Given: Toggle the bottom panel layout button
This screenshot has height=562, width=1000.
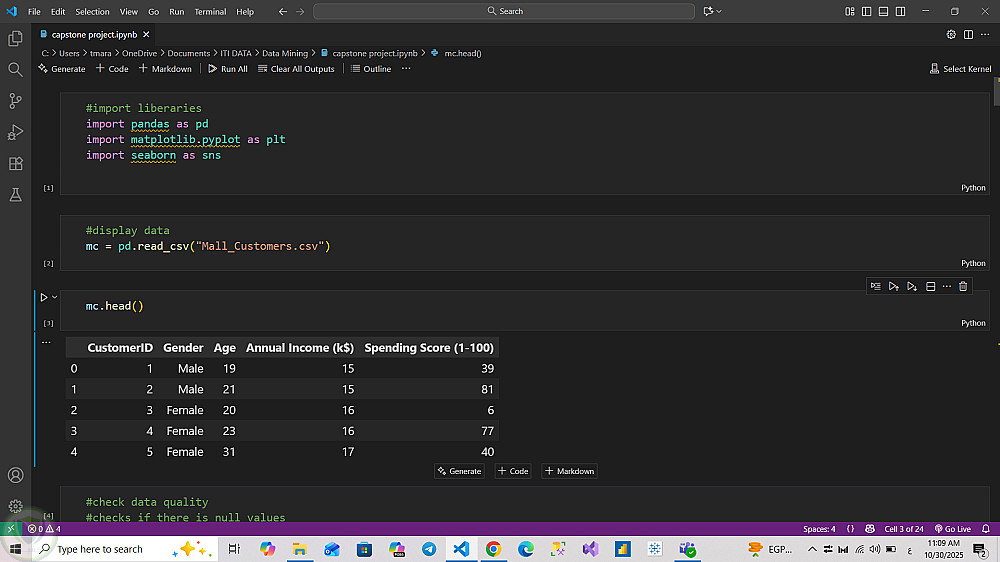Looking at the screenshot, I should point(884,11).
